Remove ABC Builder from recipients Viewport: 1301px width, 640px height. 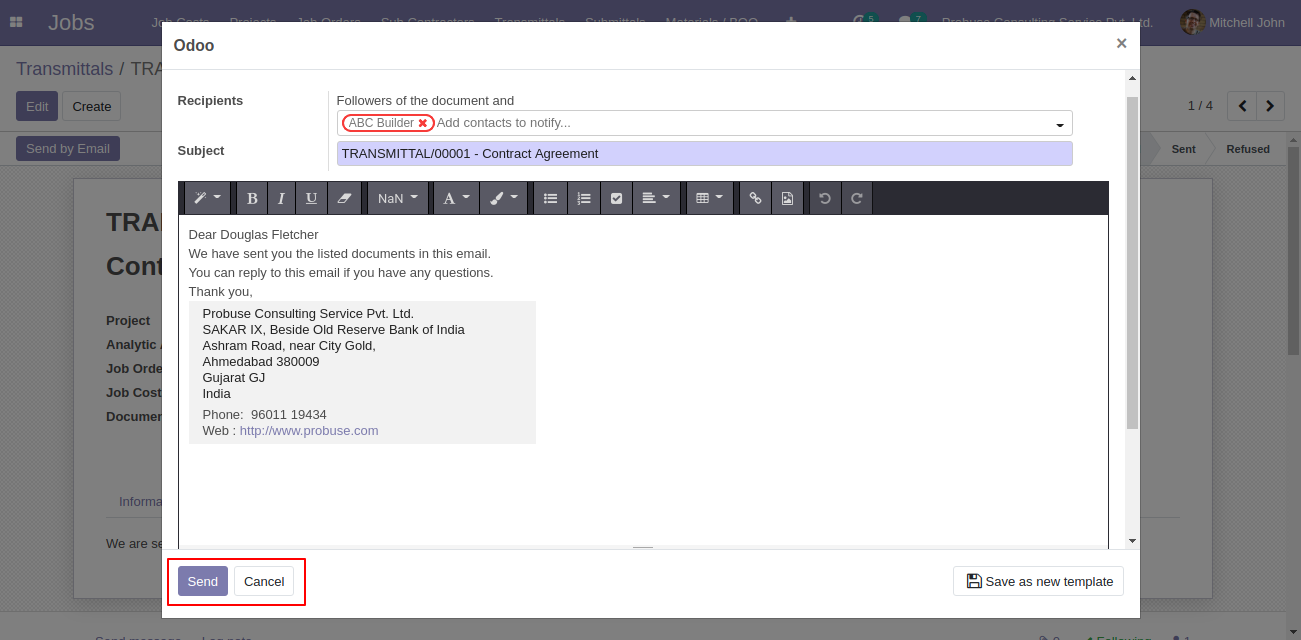coord(423,123)
